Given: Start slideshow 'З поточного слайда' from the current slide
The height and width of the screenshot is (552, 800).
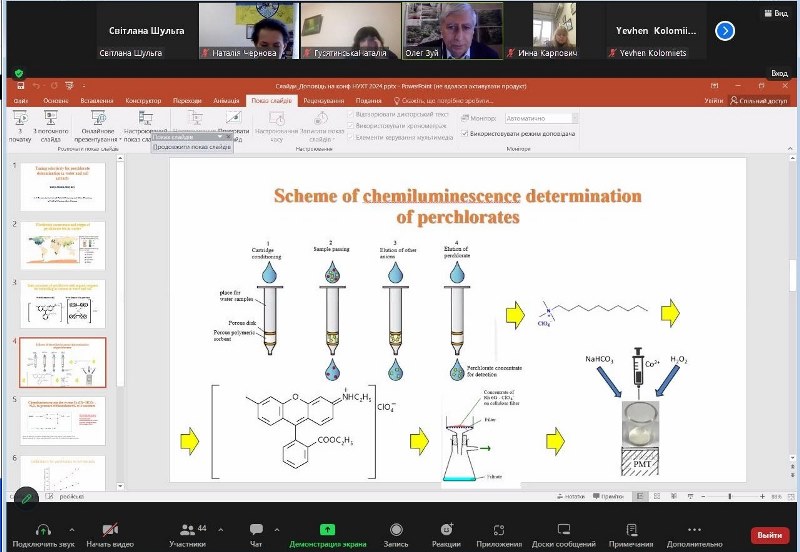Looking at the screenshot, I should (51, 126).
